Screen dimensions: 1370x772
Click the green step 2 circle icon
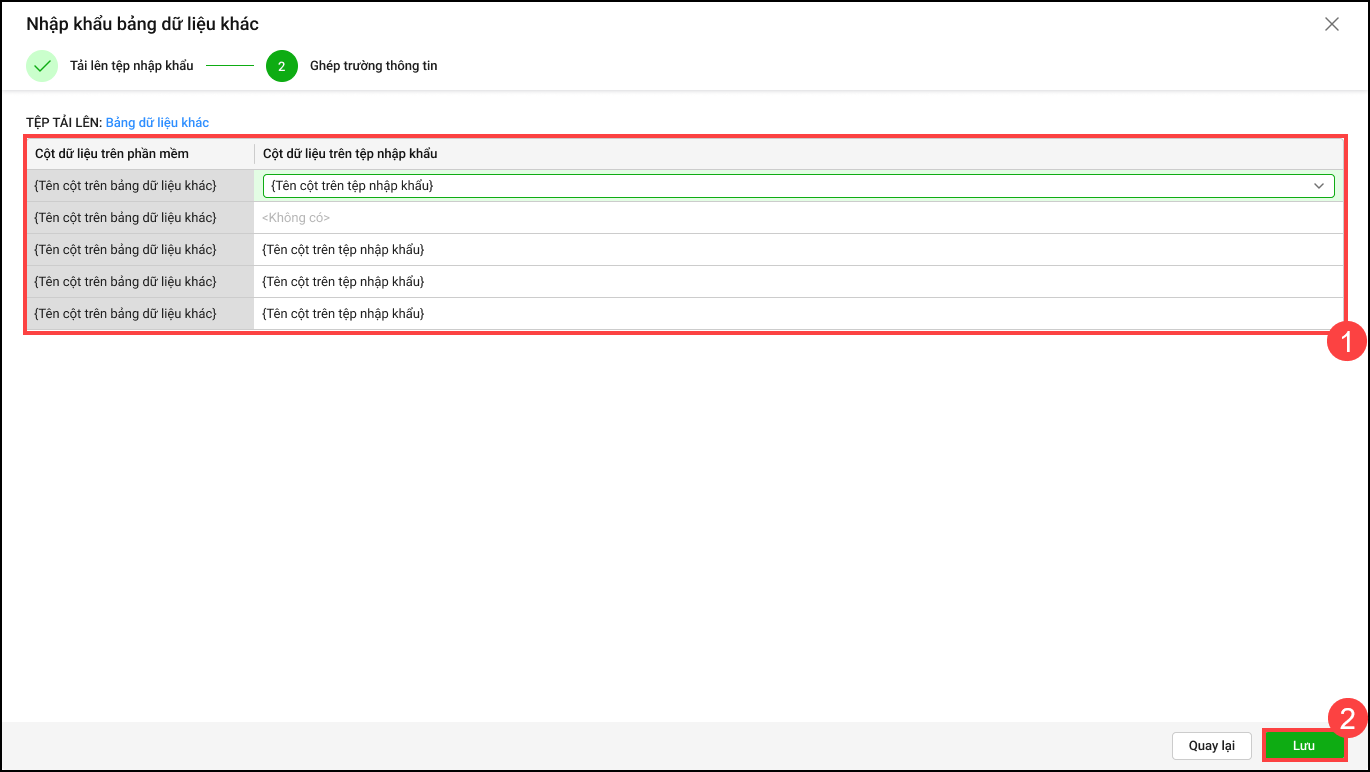(x=282, y=66)
